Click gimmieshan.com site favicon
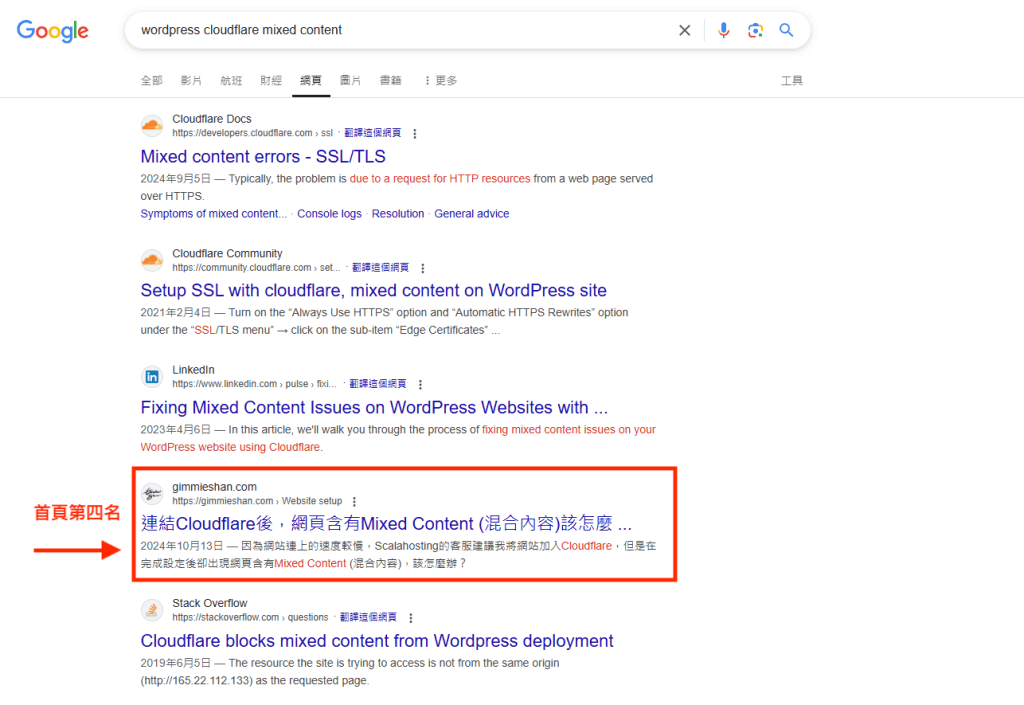Image resolution: width=1024 pixels, height=705 pixels. pyautogui.click(x=152, y=494)
